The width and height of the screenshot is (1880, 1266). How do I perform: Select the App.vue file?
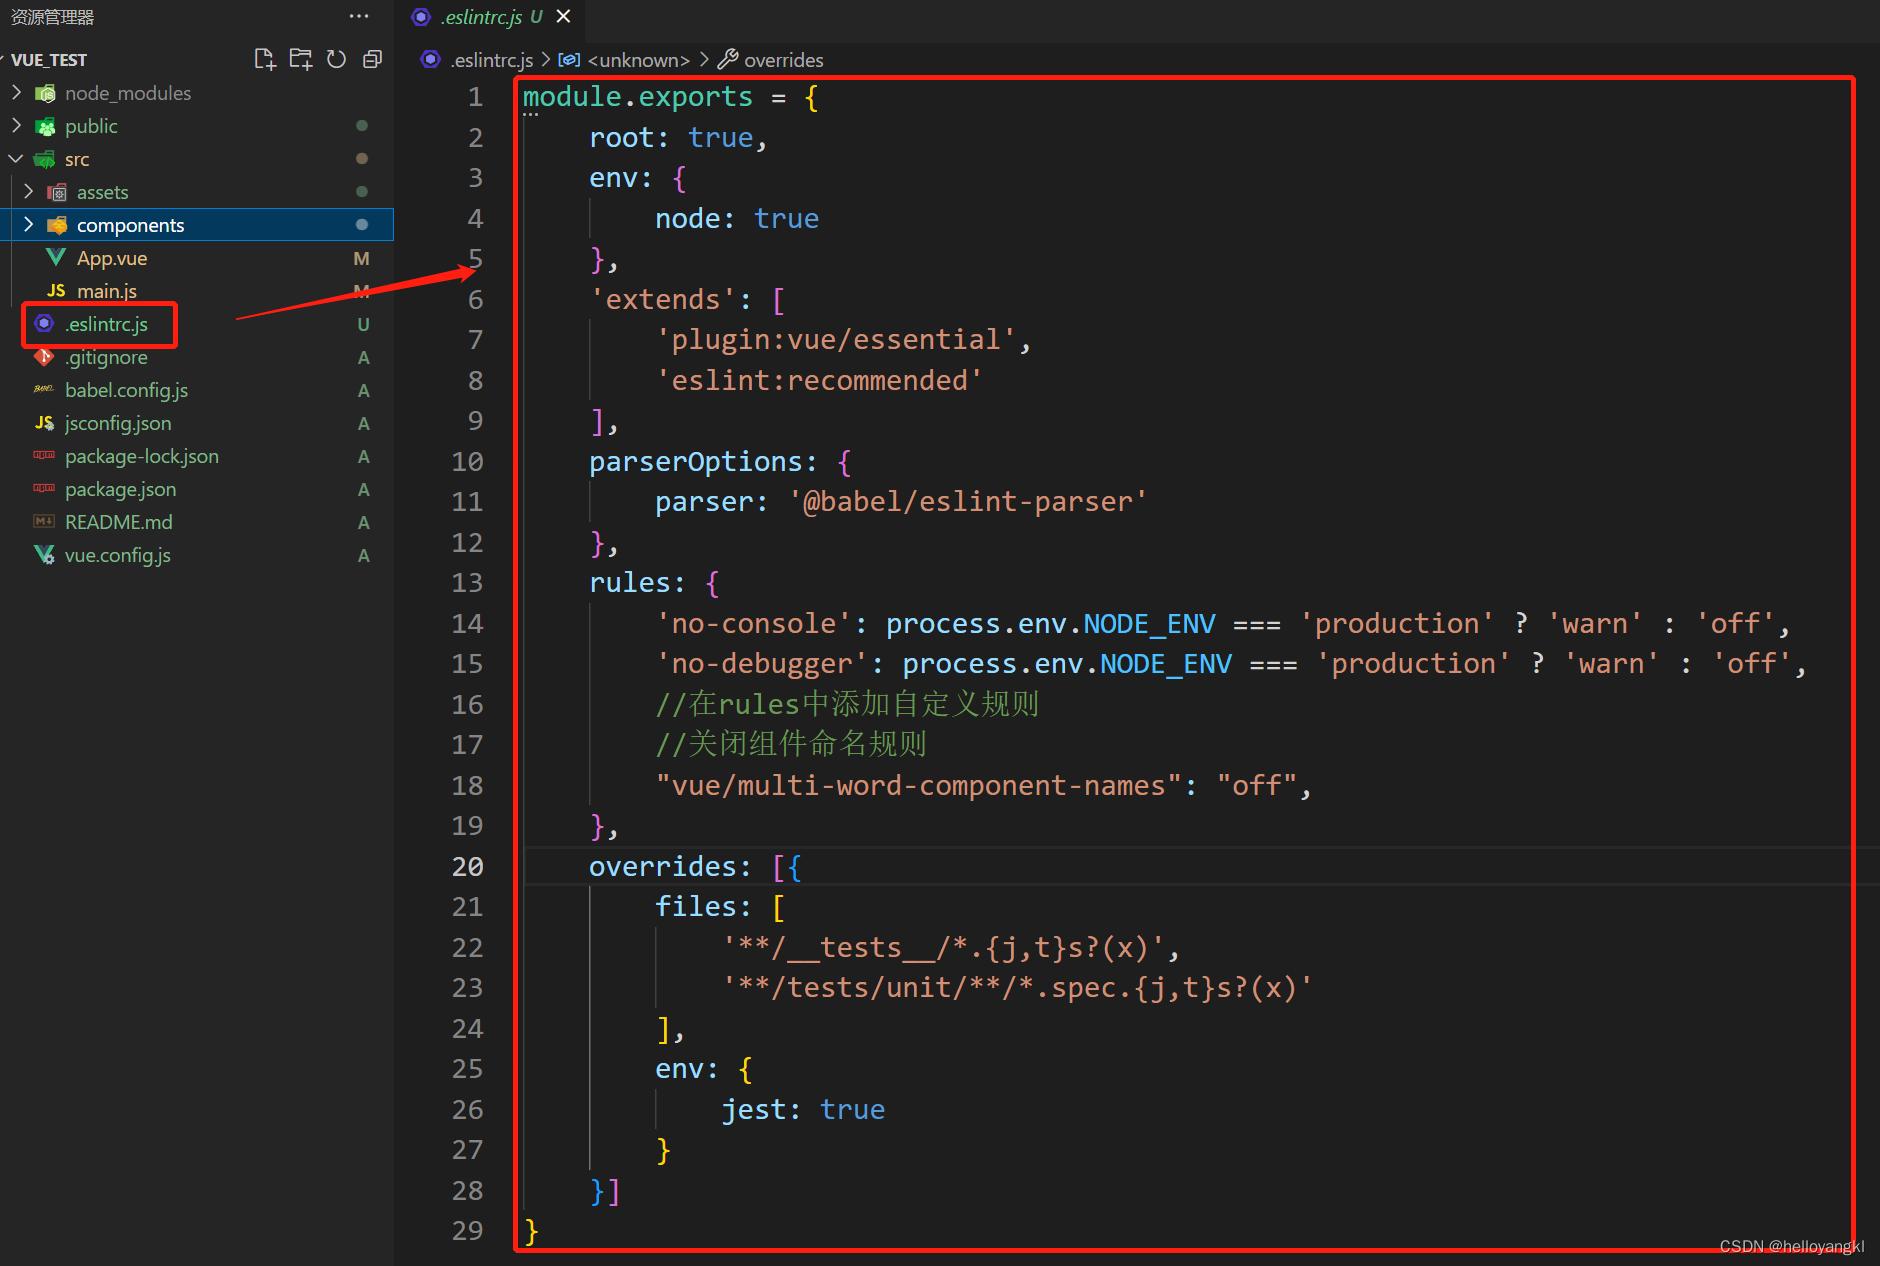click(x=112, y=257)
